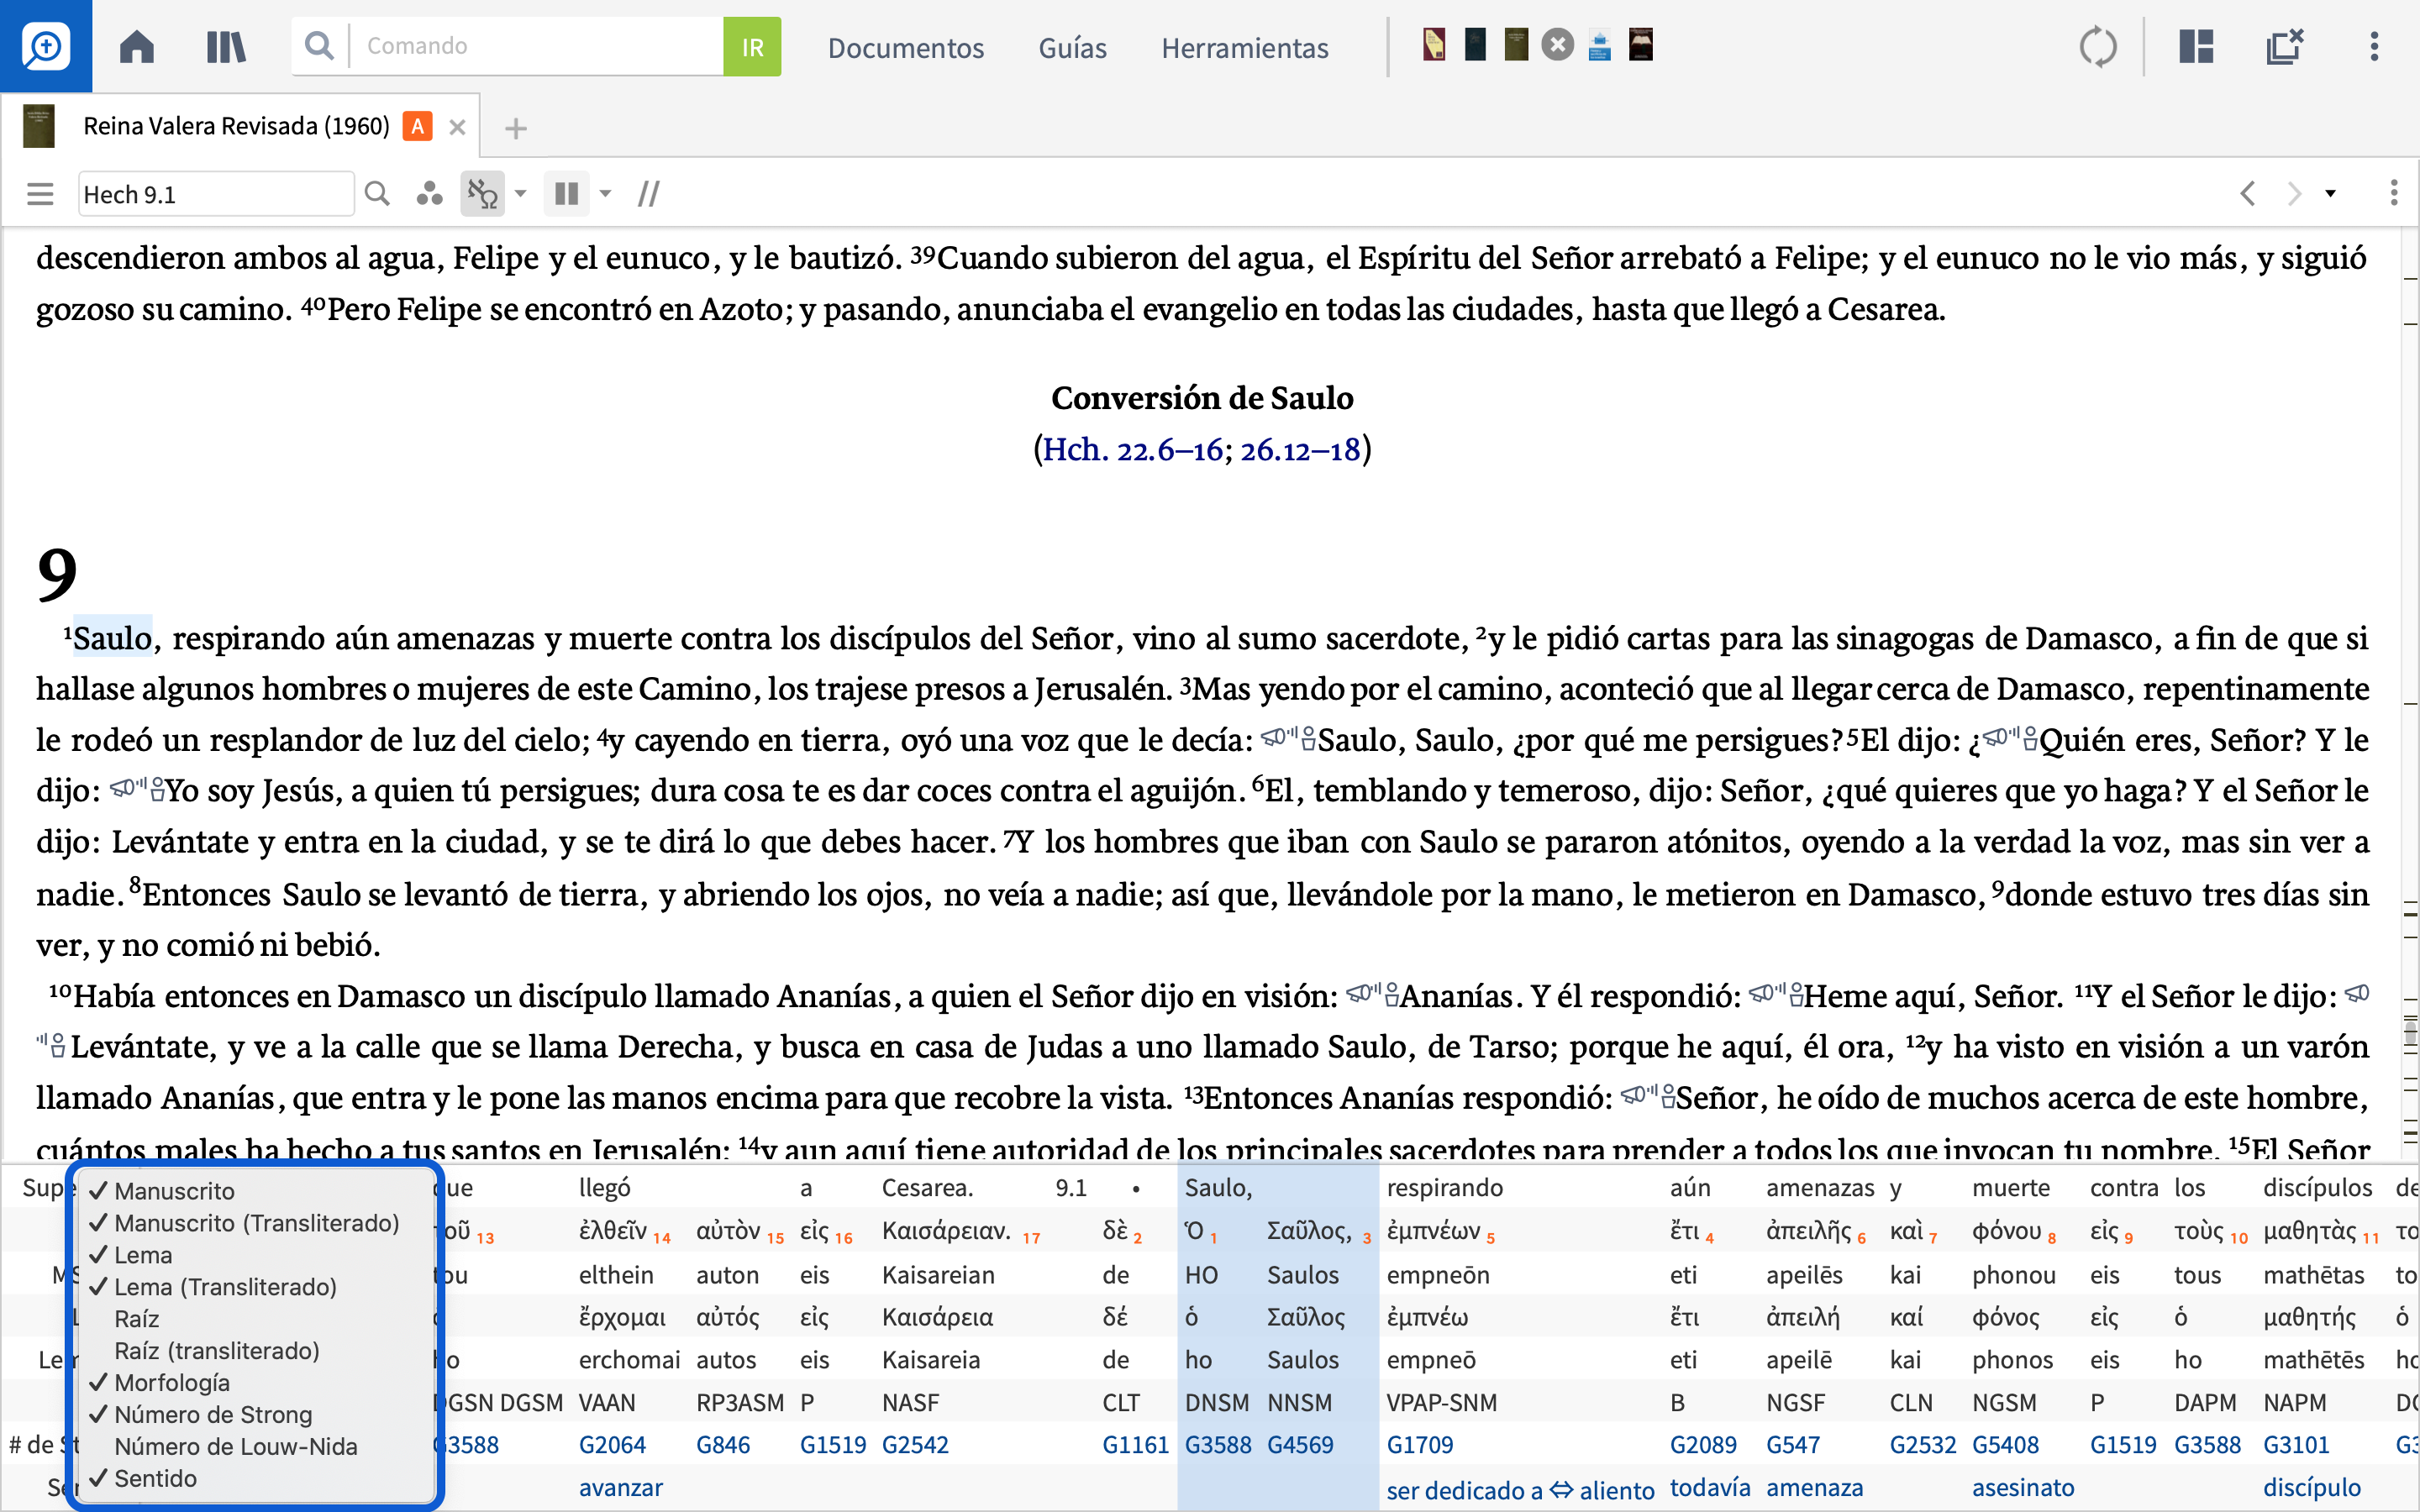
Task: Close the Reina Valera Revisada tab
Action: 457,127
